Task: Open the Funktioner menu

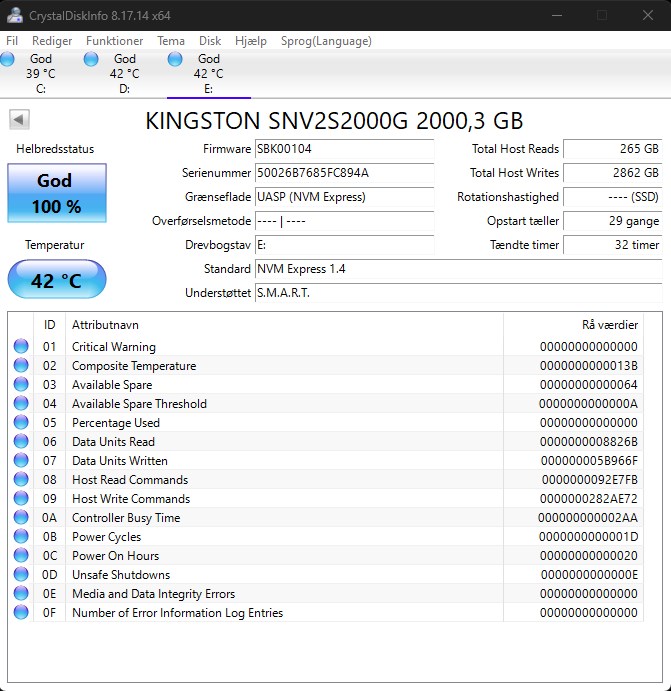Action: point(115,41)
